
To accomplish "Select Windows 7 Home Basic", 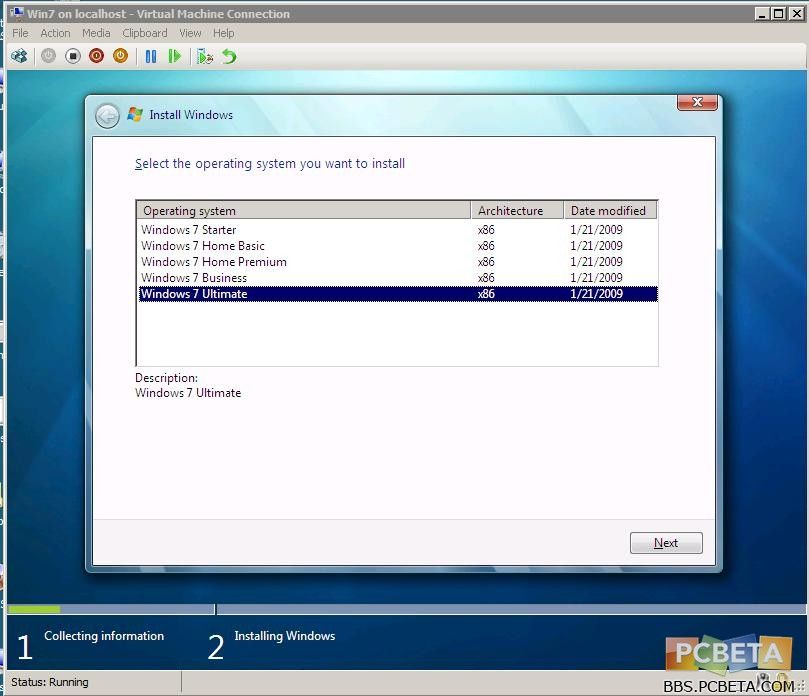I will click(x=397, y=246).
